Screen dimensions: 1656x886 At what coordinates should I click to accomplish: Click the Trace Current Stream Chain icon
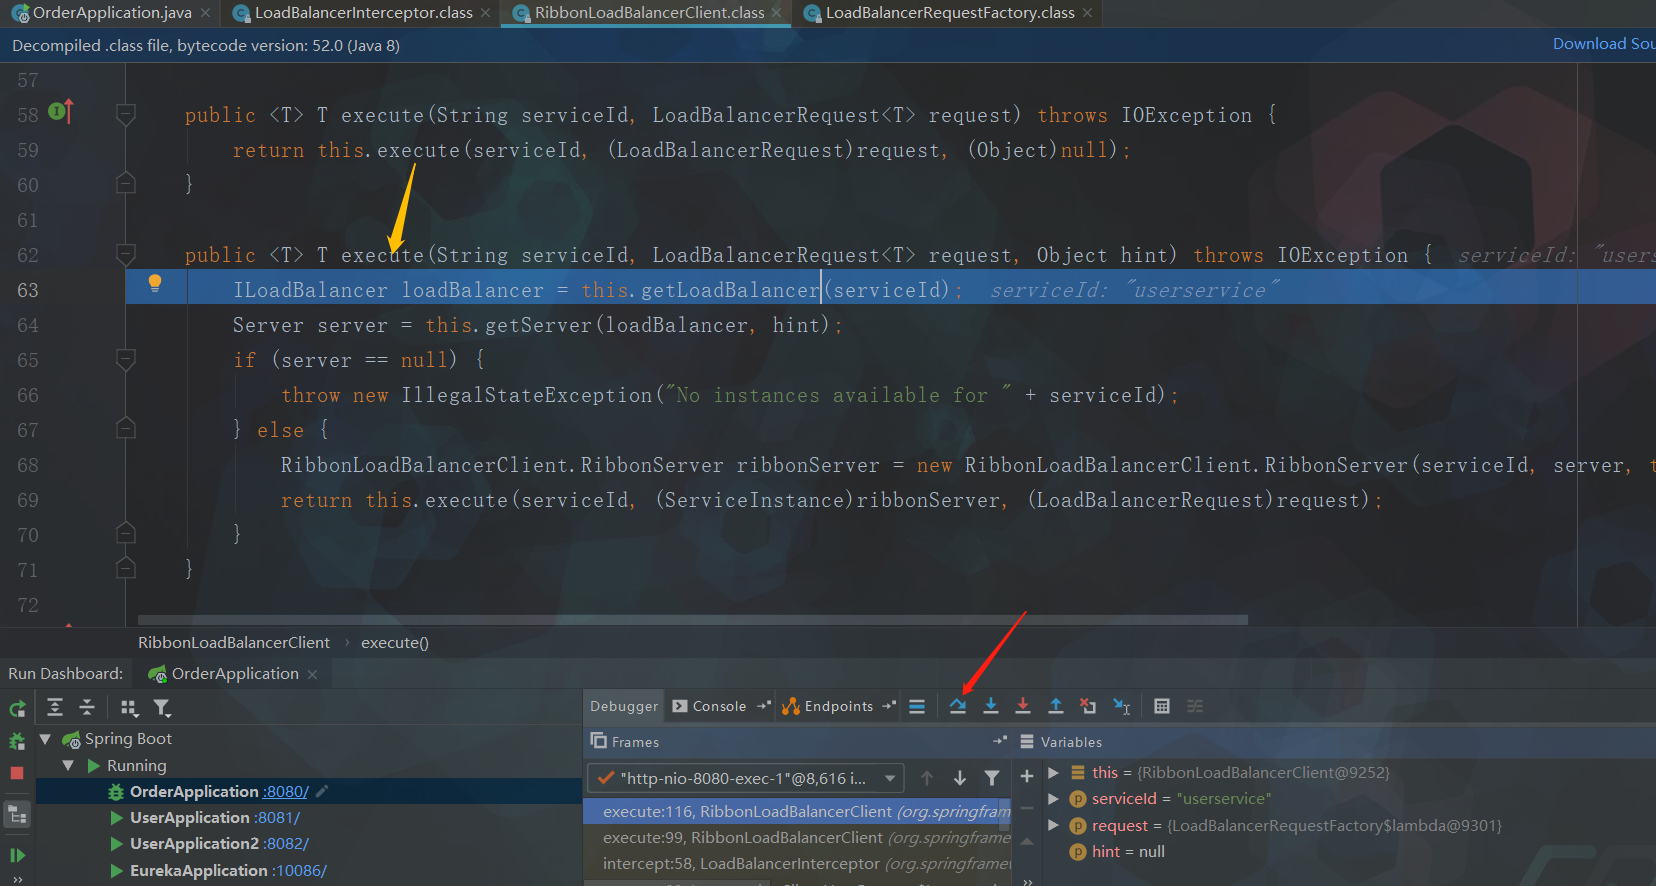click(x=1195, y=706)
